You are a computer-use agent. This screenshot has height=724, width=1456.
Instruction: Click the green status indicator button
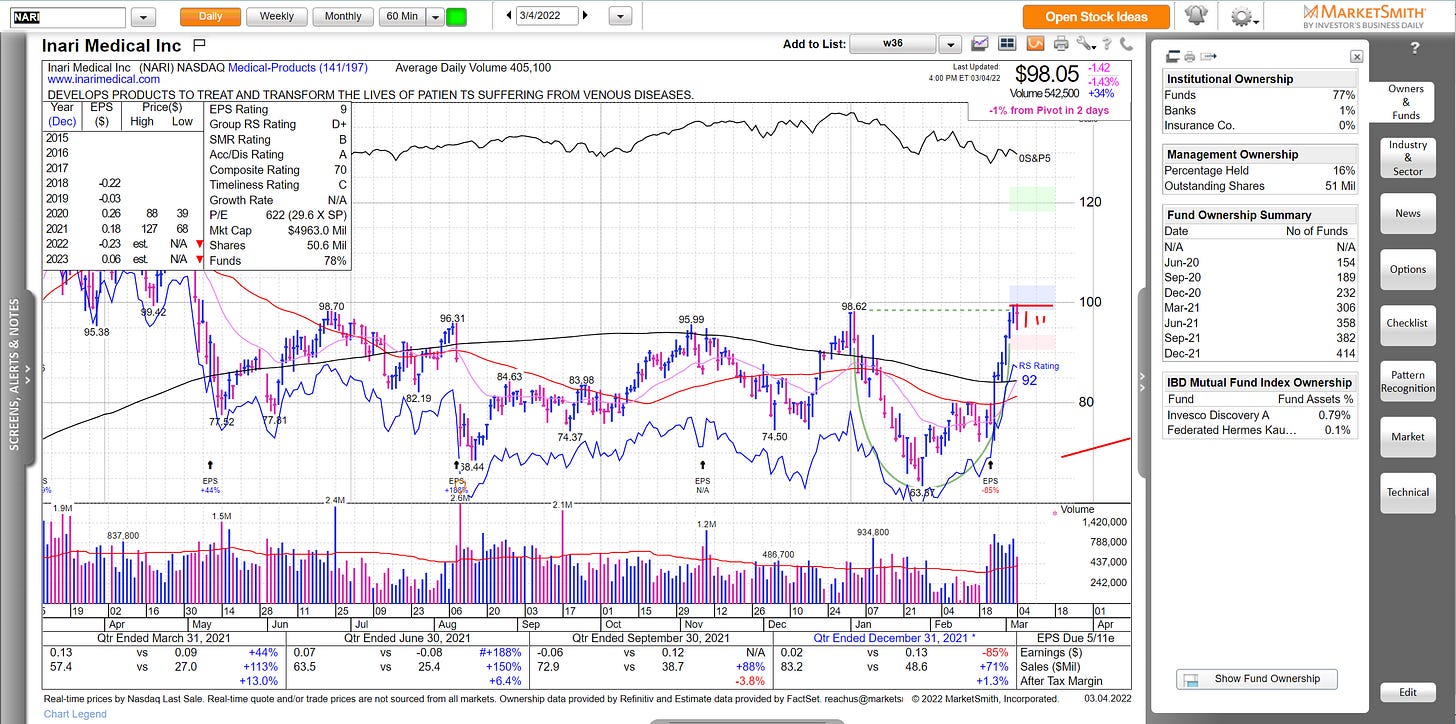click(x=456, y=16)
